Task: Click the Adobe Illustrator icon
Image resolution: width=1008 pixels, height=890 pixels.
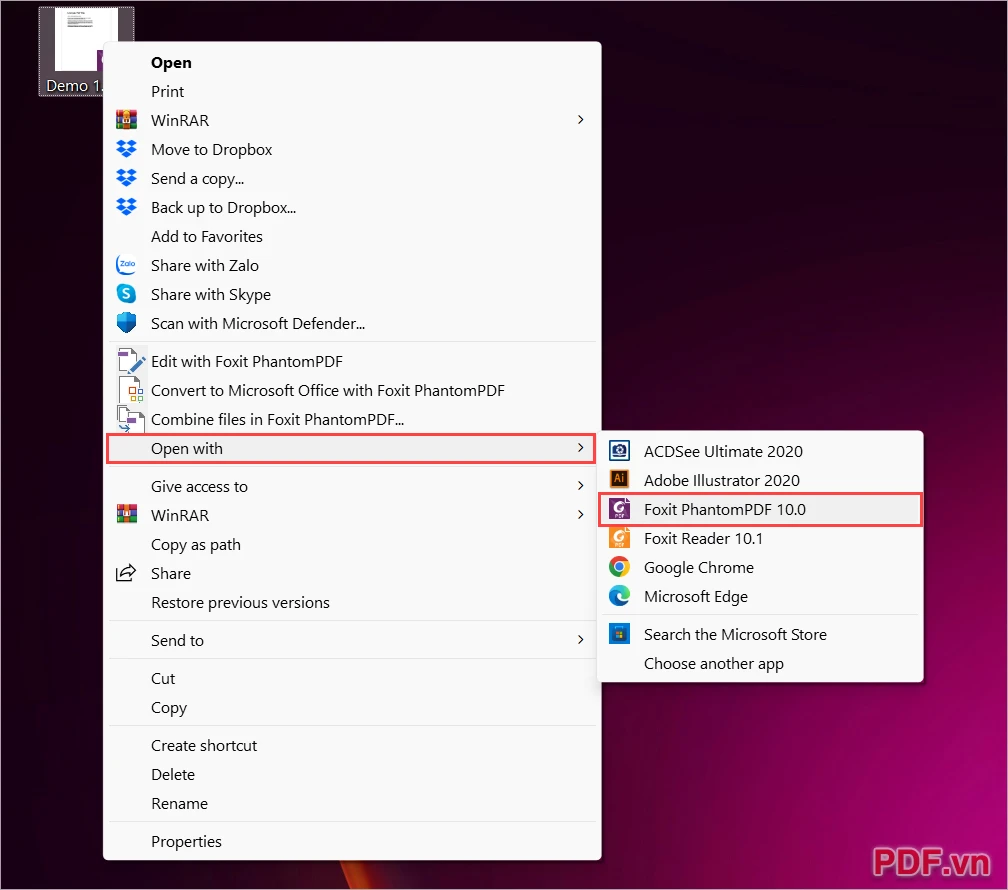Action: click(620, 479)
